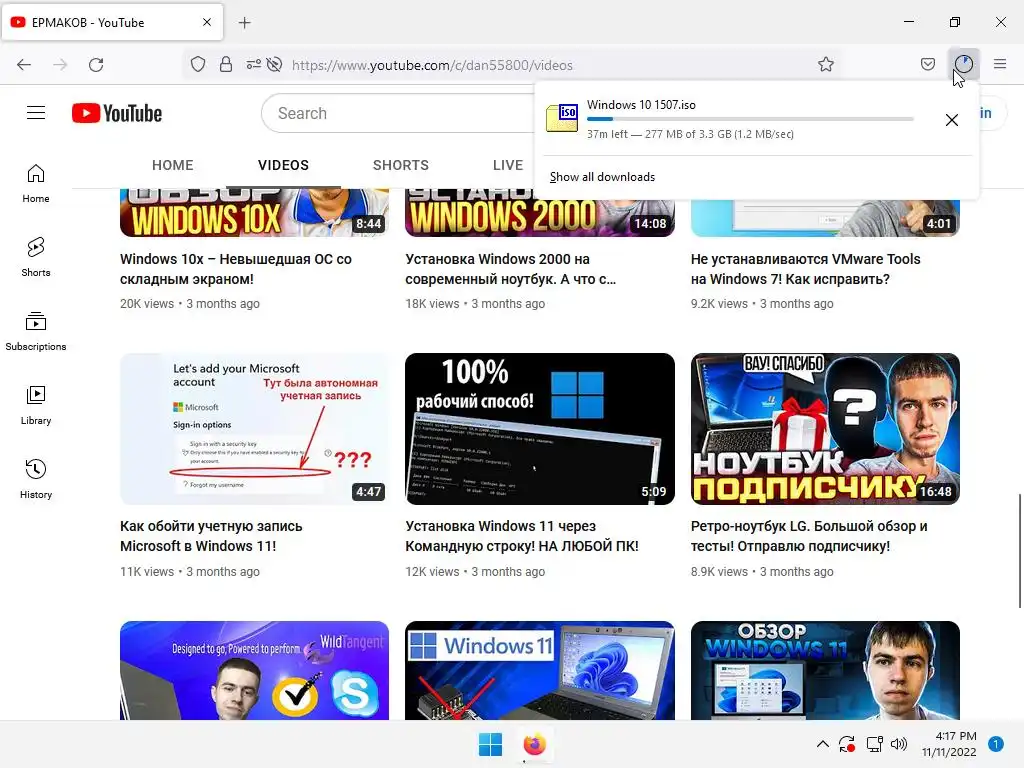The image size is (1024, 768).
Task: Click the Firefox icon in the taskbar
Action: (x=534, y=744)
